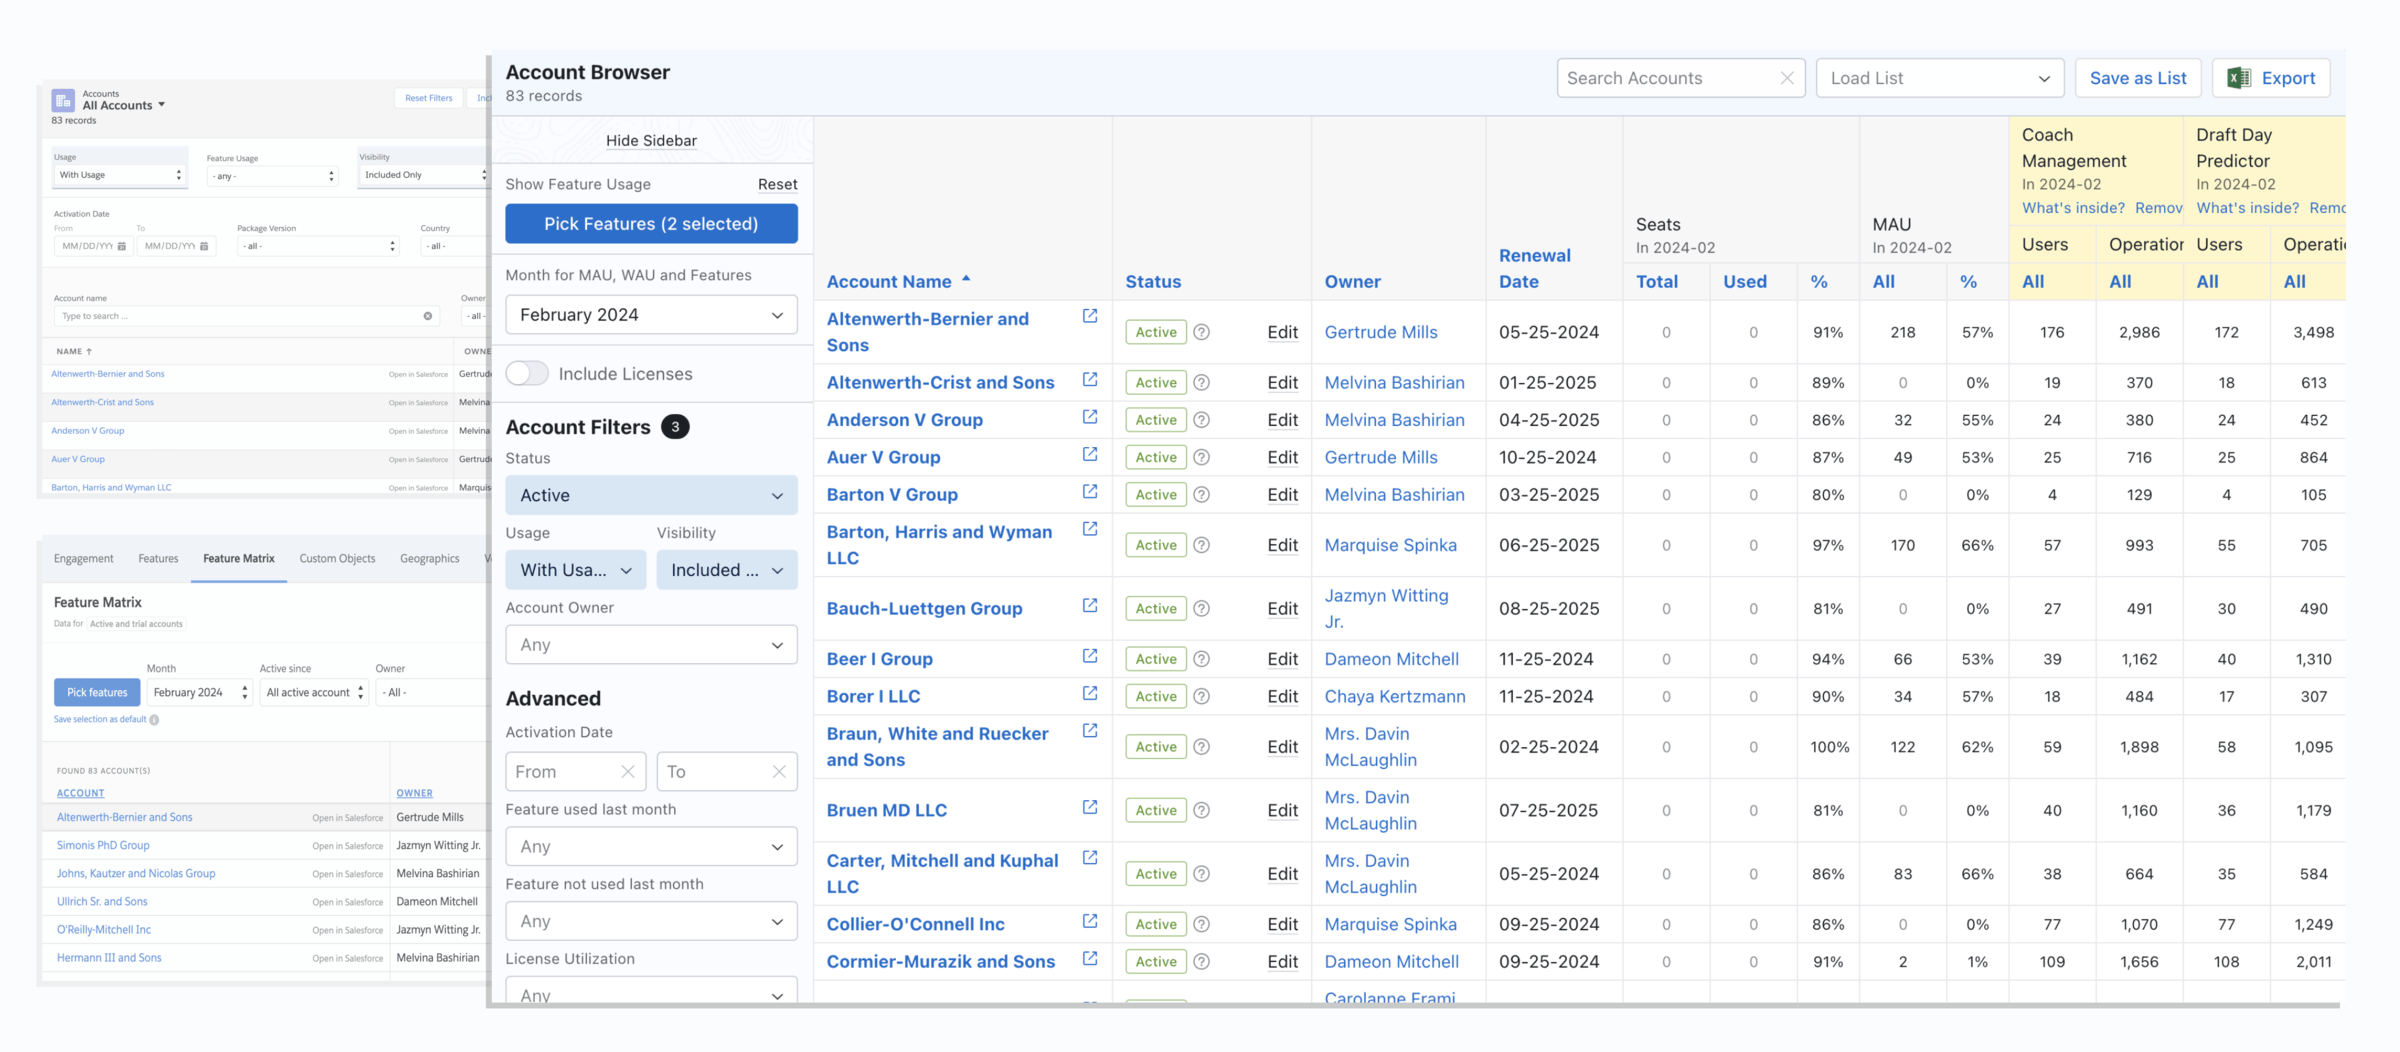
Task: Click Pick Features (2 selected) button
Action: tap(651, 224)
